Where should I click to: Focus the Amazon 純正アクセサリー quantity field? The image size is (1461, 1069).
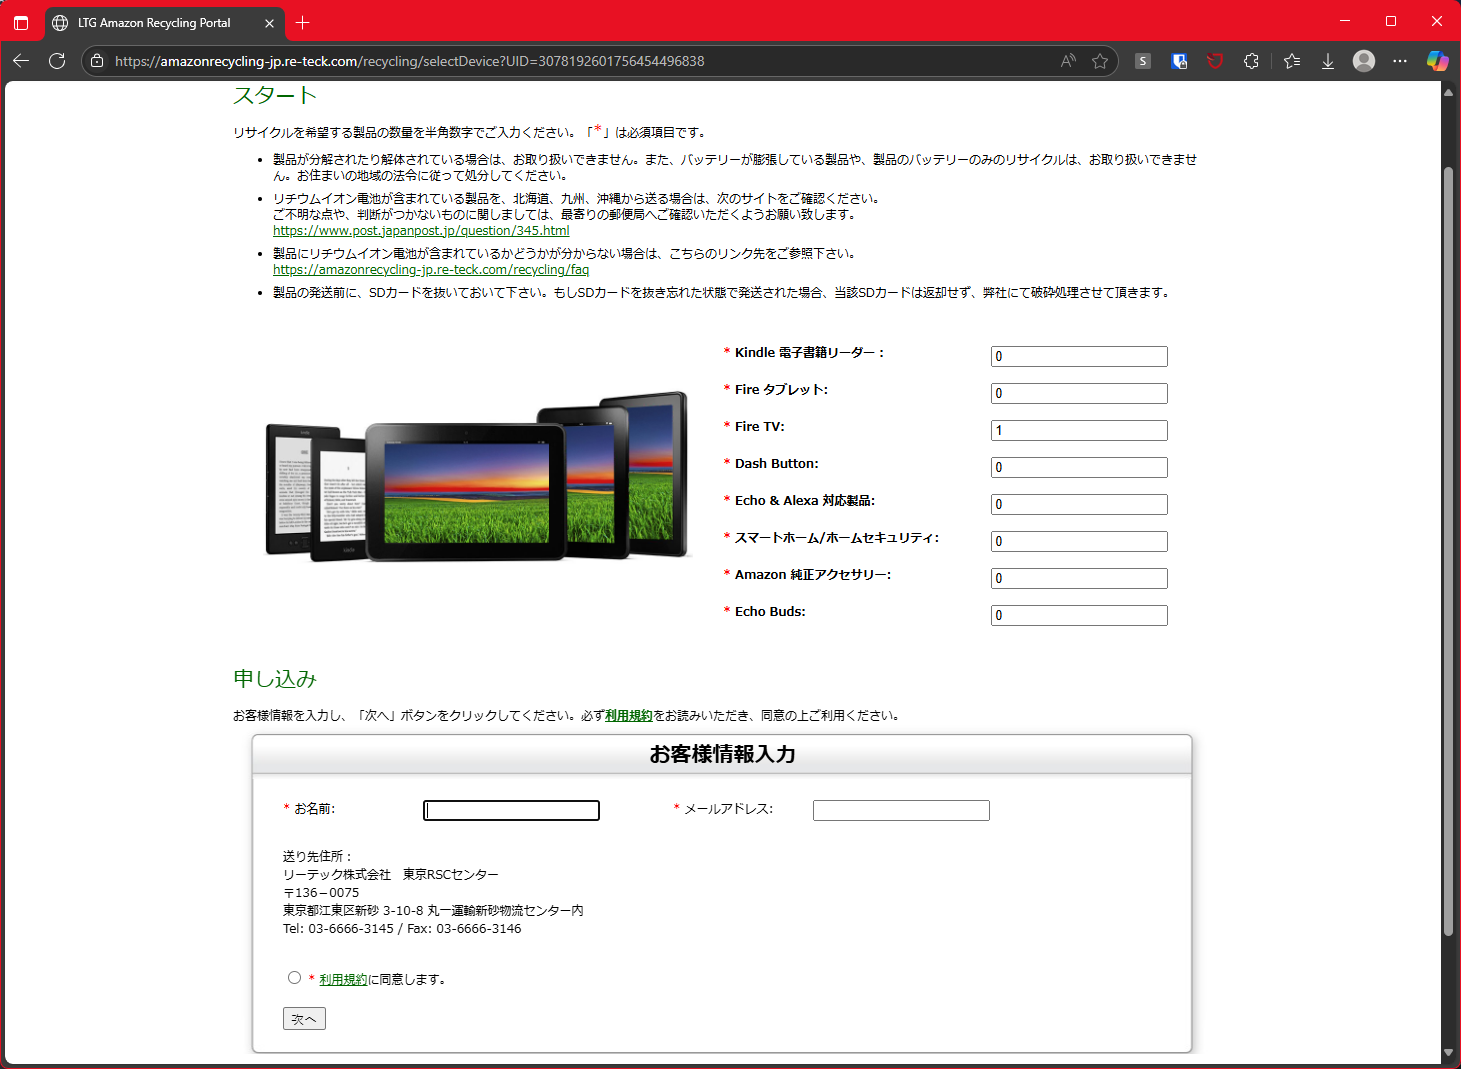(1079, 578)
